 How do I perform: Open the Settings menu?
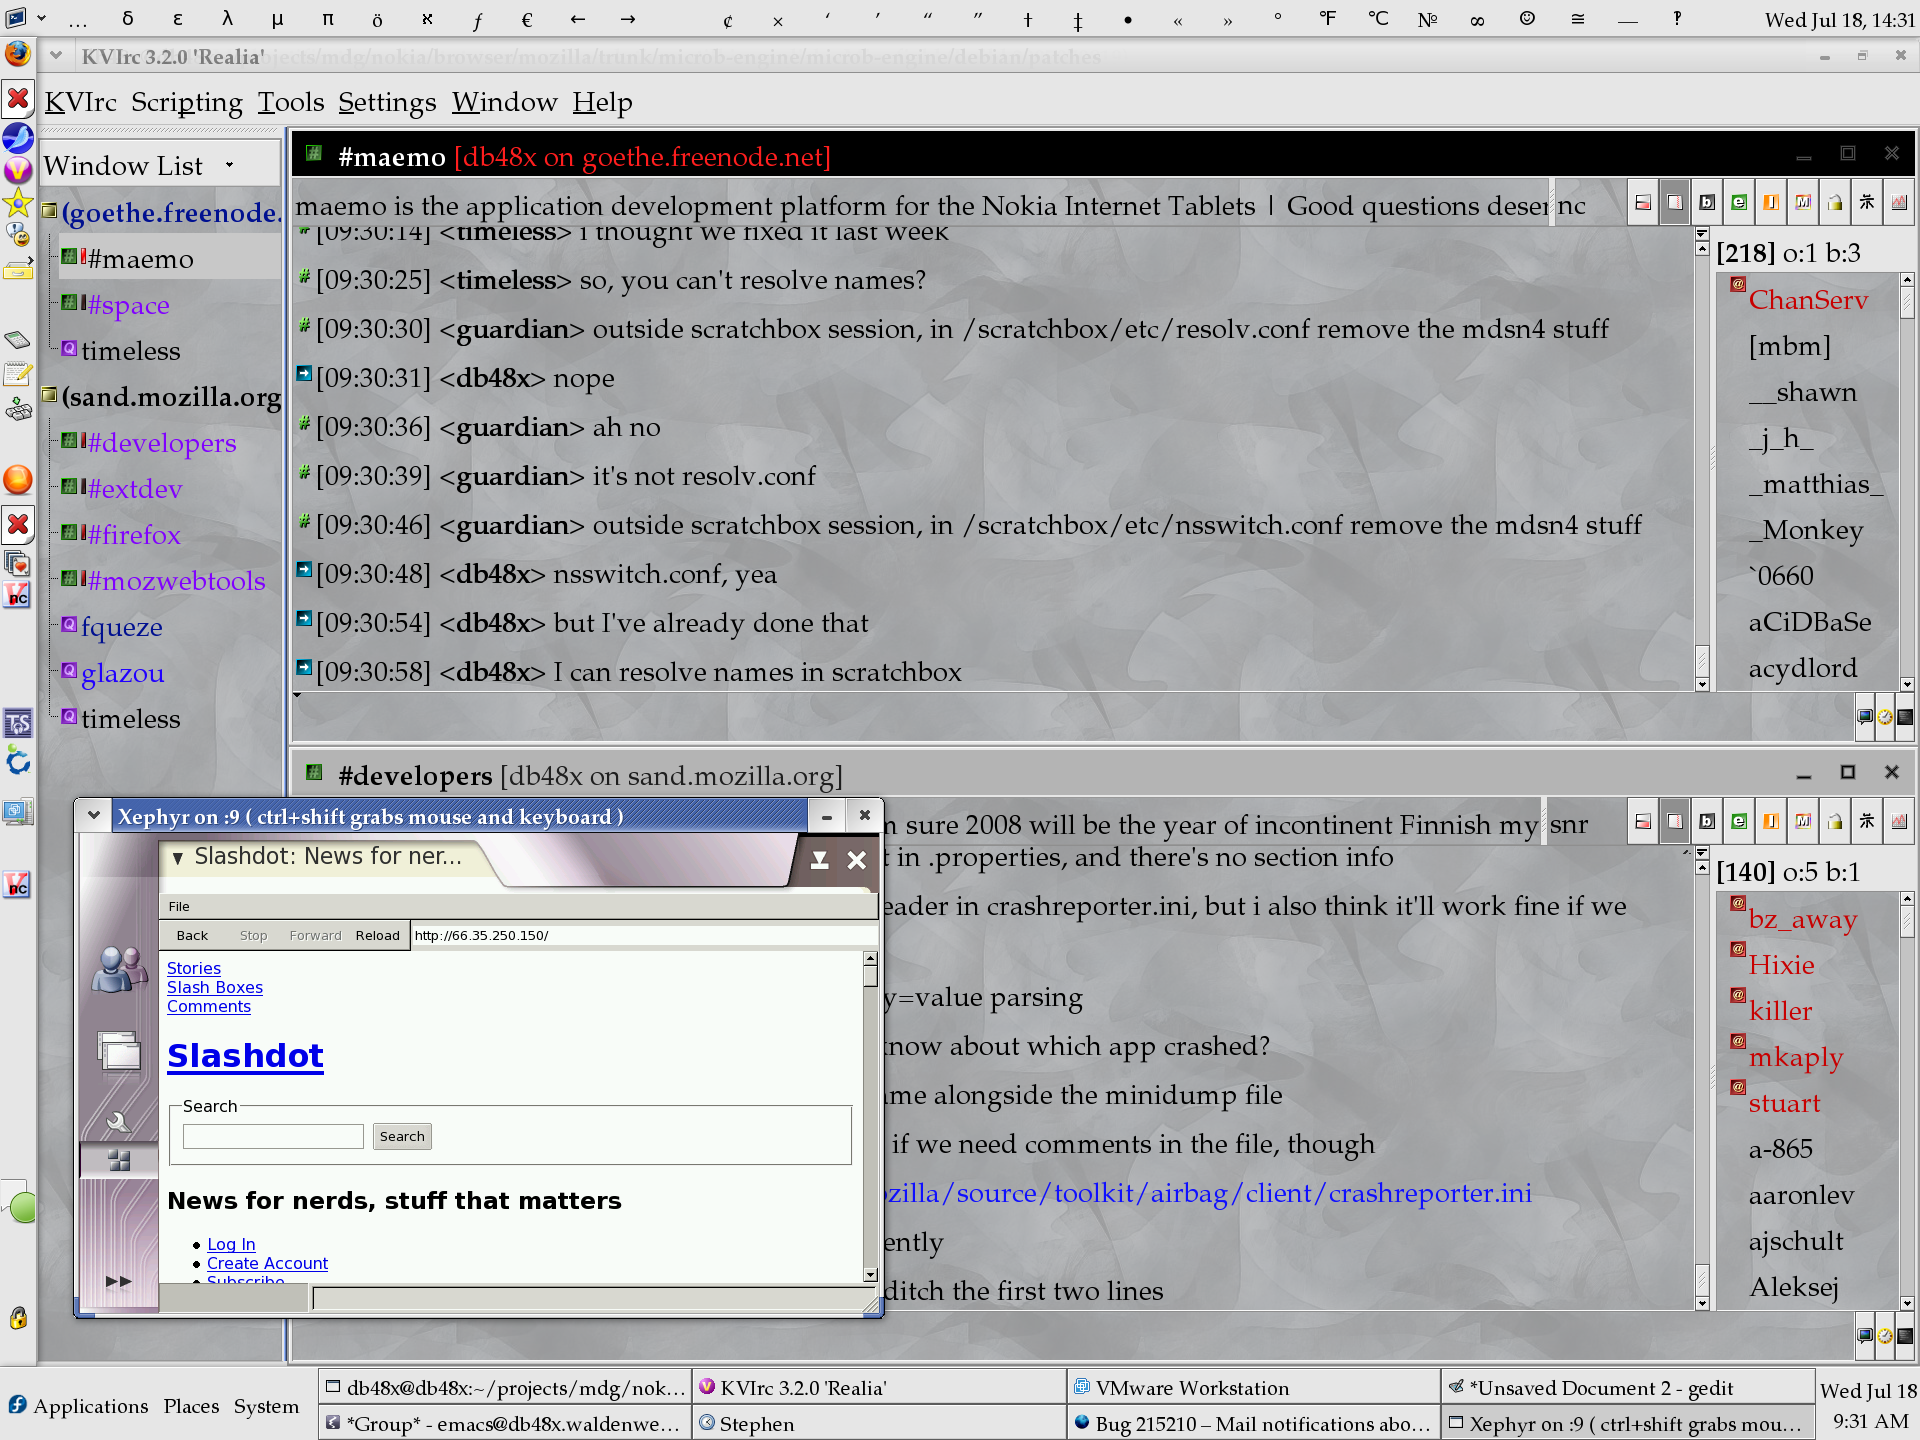pos(387,102)
